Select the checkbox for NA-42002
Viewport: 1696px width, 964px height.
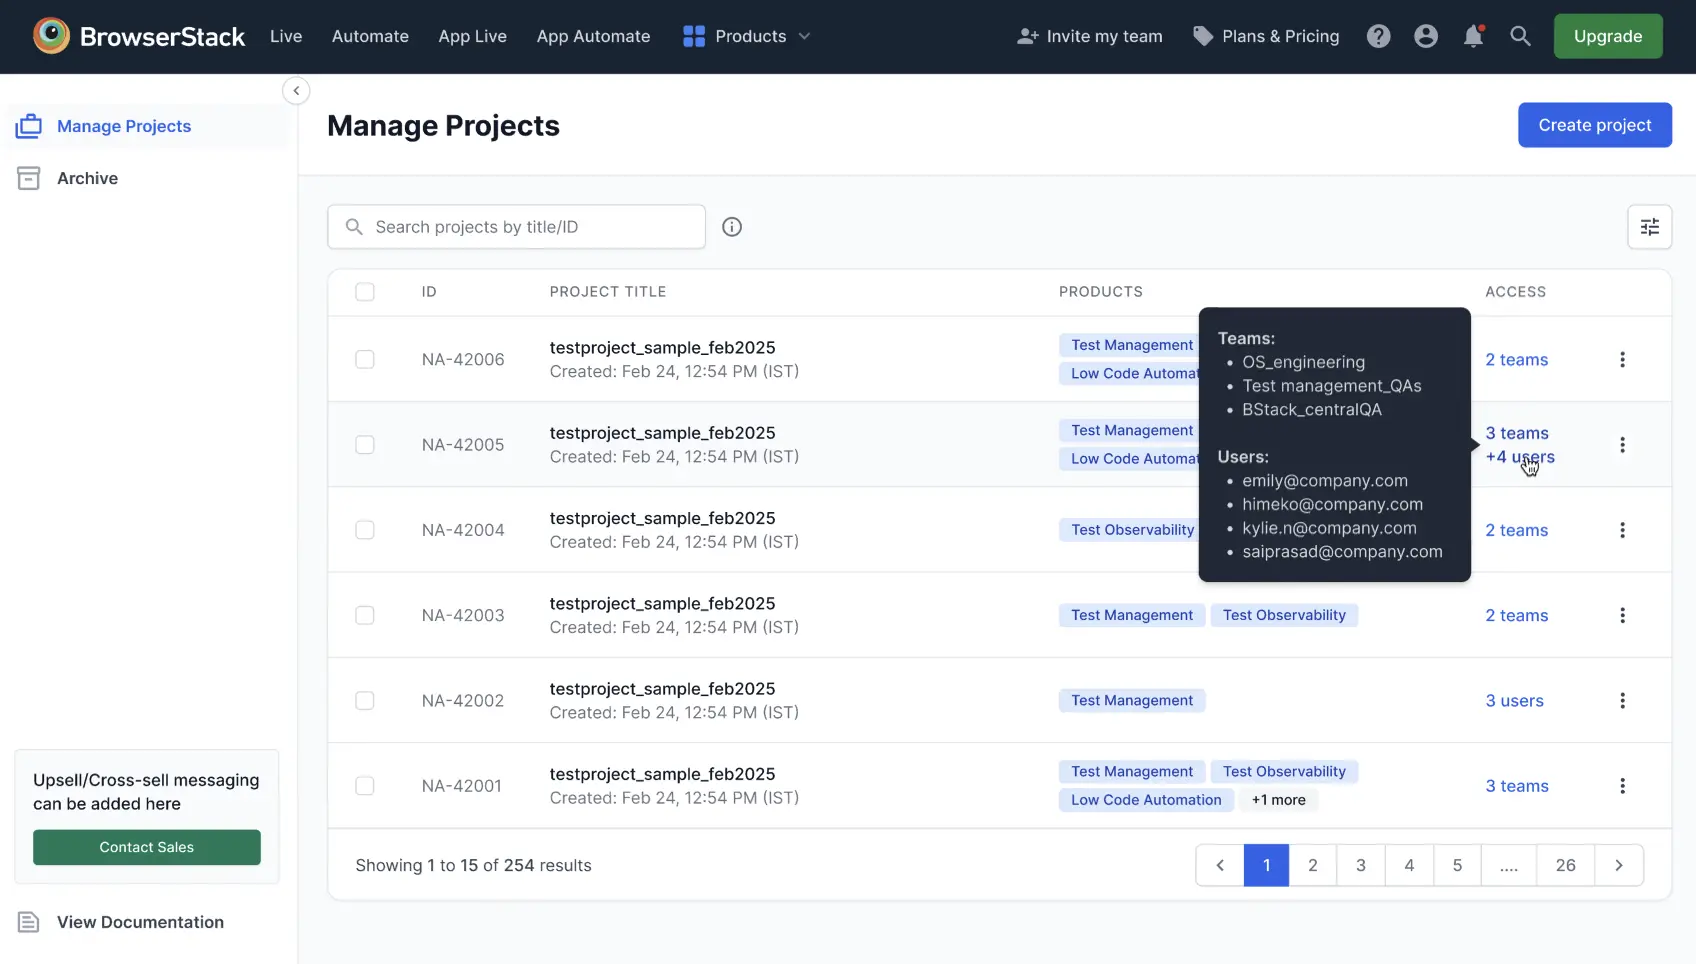[365, 701]
